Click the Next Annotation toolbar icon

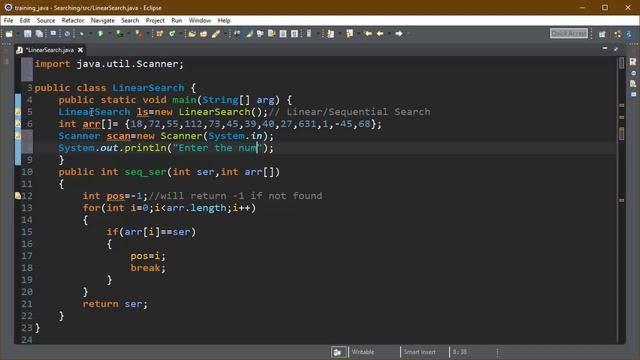[331, 33]
